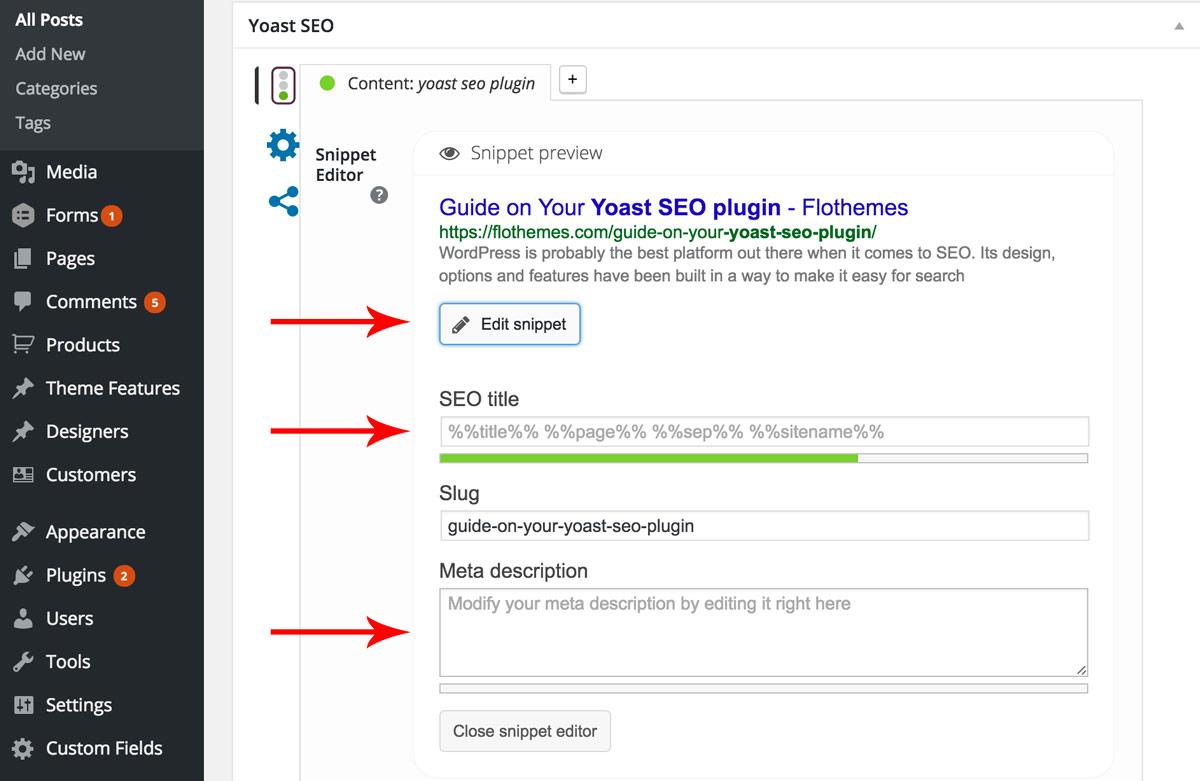
Task: Click the Custom Fields sidebar icon
Action: click(x=24, y=748)
